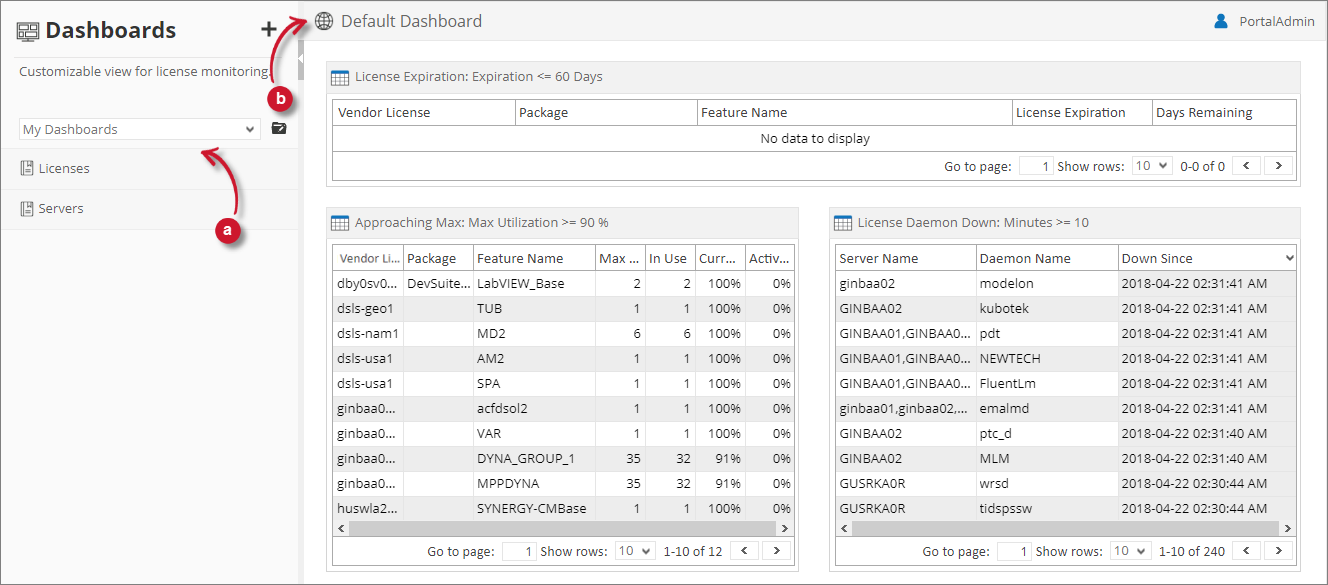The width and height of the screenshot is (1328, 585).
Task: Click the dsls-geo1 vendor license cell
Action: (x=368, y=309)
